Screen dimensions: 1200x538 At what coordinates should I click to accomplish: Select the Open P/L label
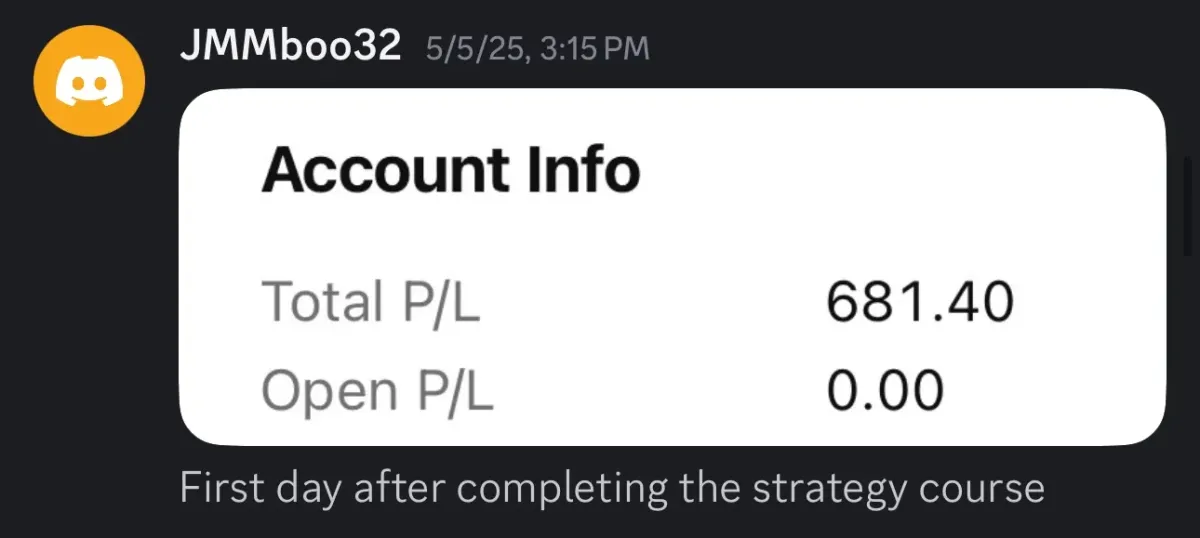[377, 391]
